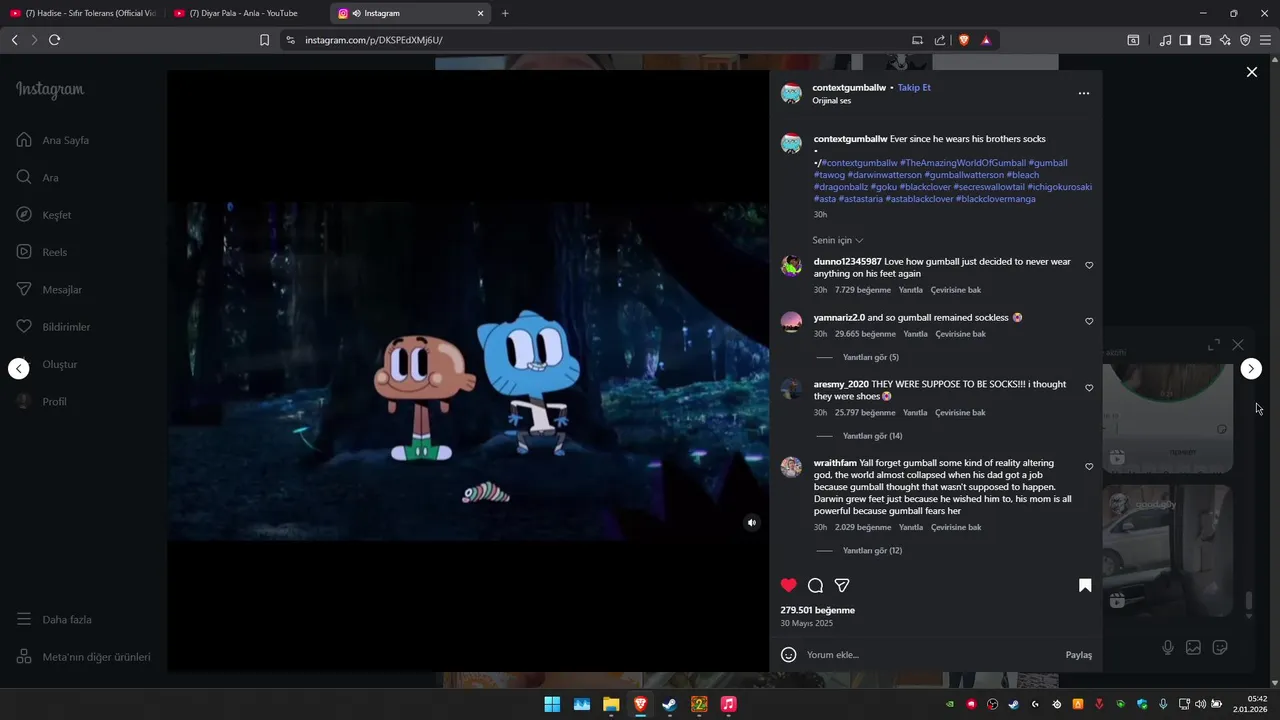Click the cartoon video to pause
Screen dimensions: 1280x720
click(x=467, y=370)
